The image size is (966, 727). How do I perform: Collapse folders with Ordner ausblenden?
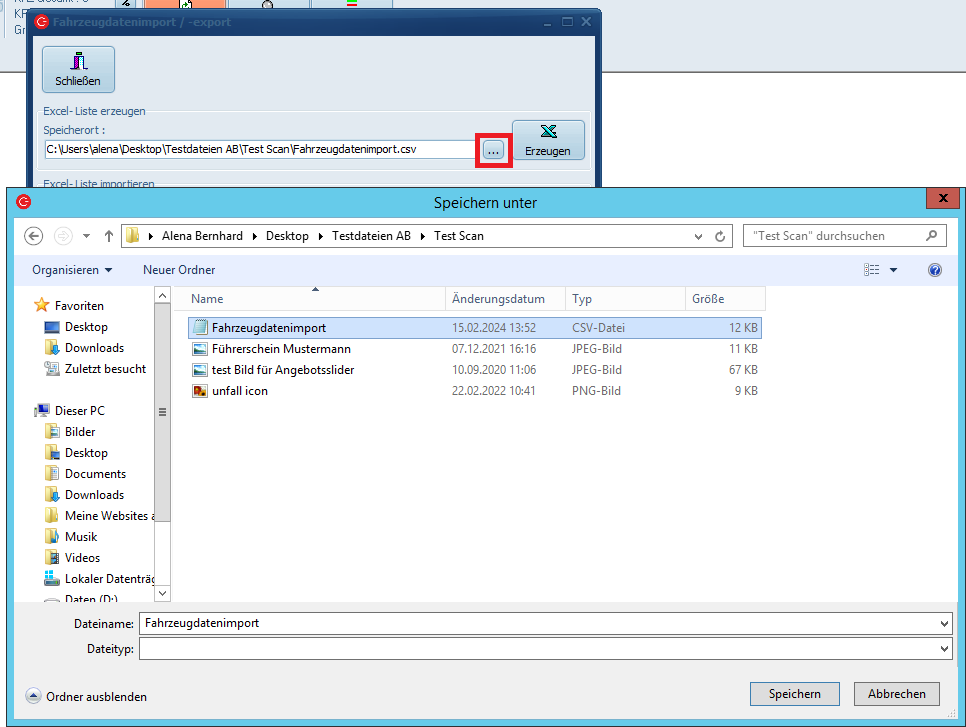tap(87, 697)
